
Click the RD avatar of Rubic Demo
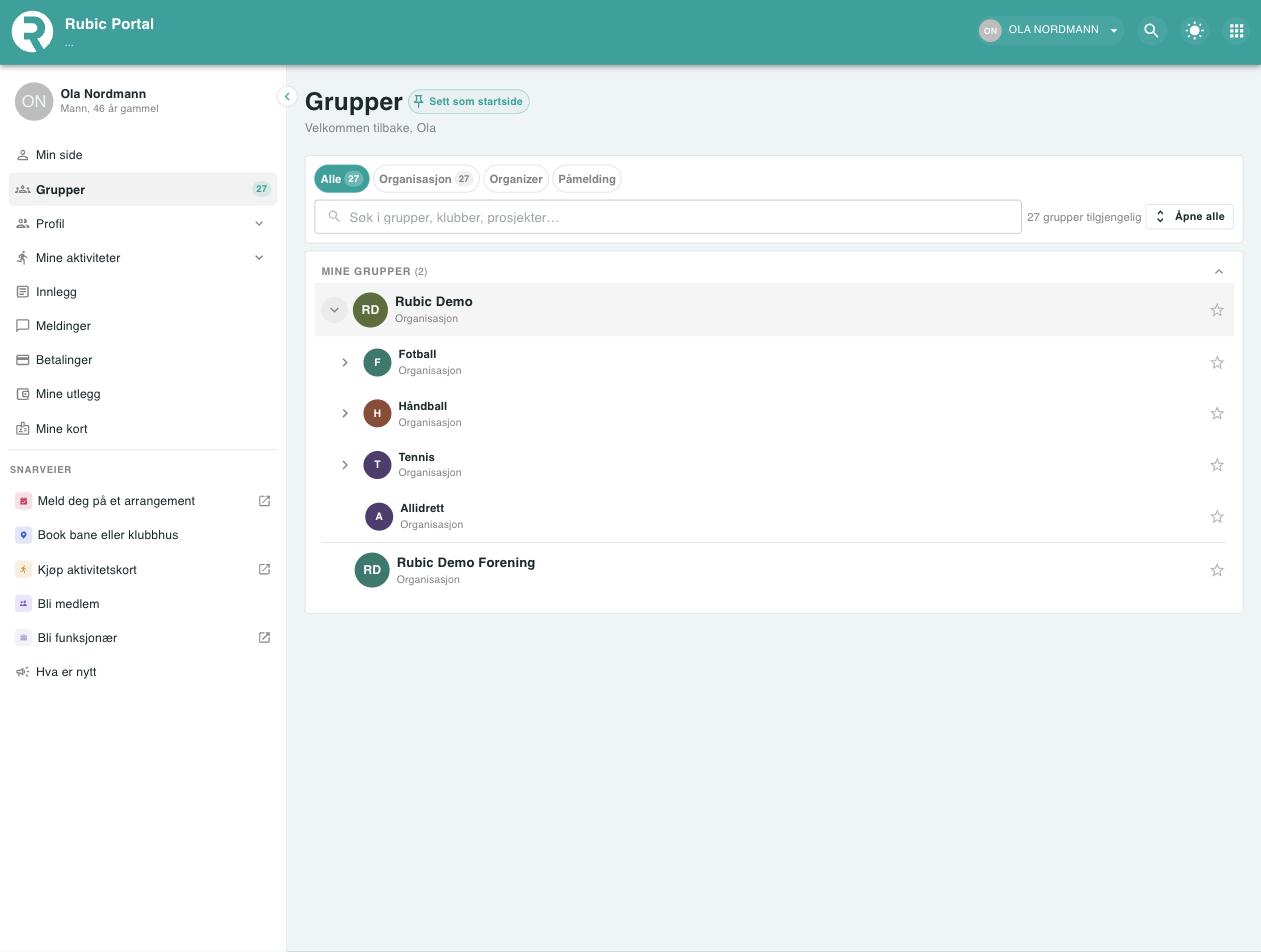click(370, 310)
